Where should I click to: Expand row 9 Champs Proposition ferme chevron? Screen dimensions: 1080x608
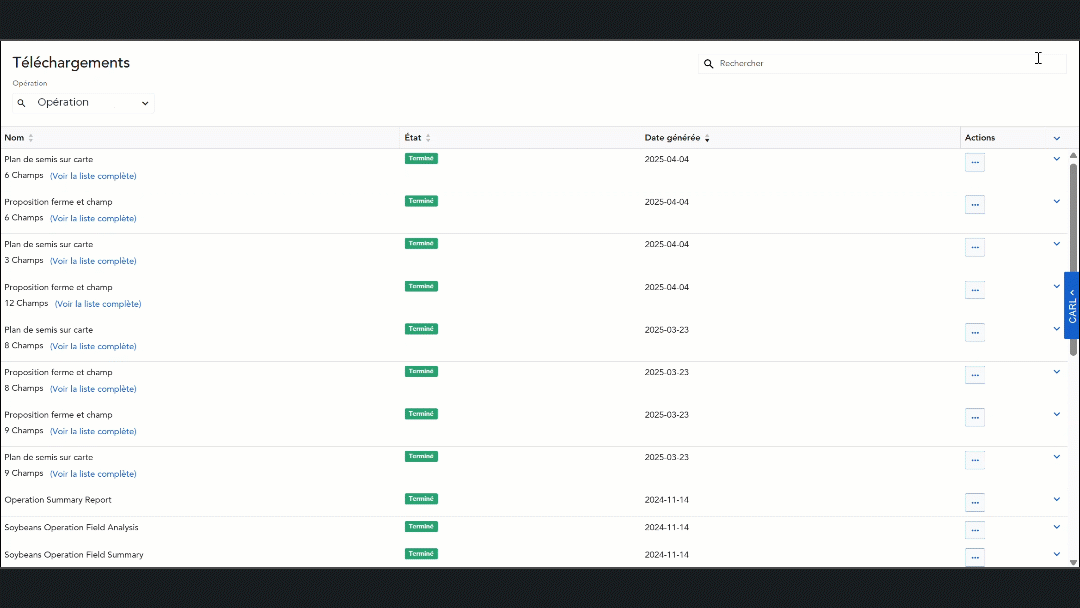point(1057,415)
